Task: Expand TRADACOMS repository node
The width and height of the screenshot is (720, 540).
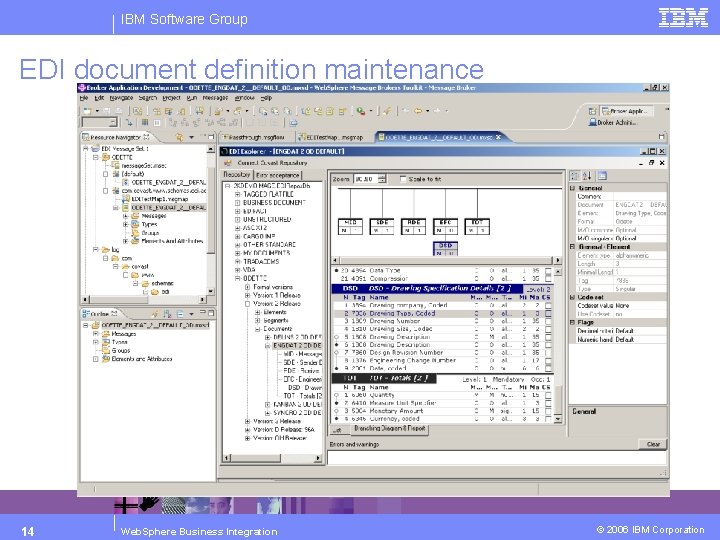Action: [x=237, y=261]
